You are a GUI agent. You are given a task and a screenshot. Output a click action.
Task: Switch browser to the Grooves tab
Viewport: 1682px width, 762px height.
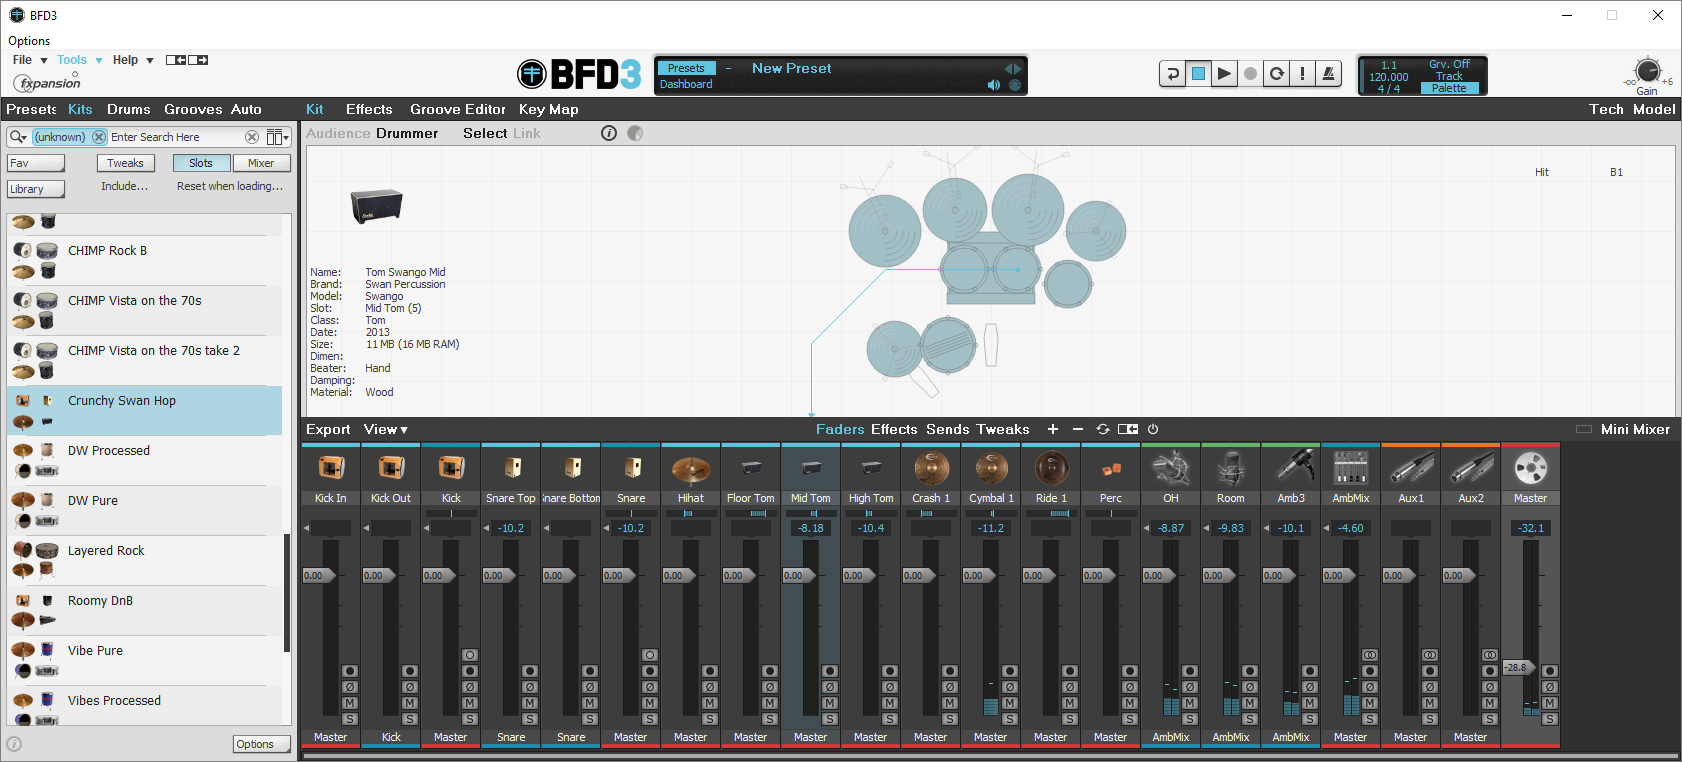193,109
